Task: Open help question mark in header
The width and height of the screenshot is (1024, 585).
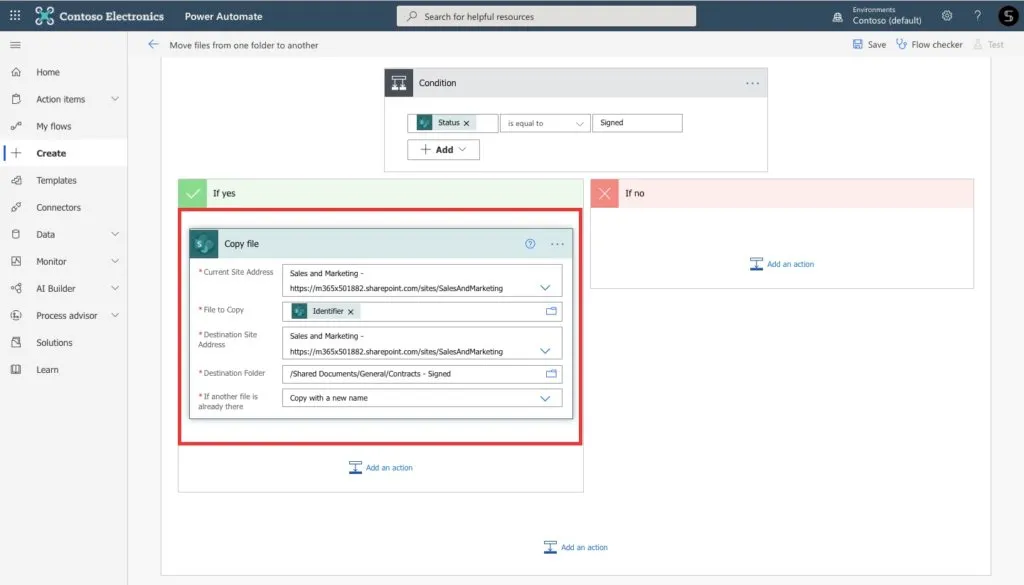Action: [978, 16]
